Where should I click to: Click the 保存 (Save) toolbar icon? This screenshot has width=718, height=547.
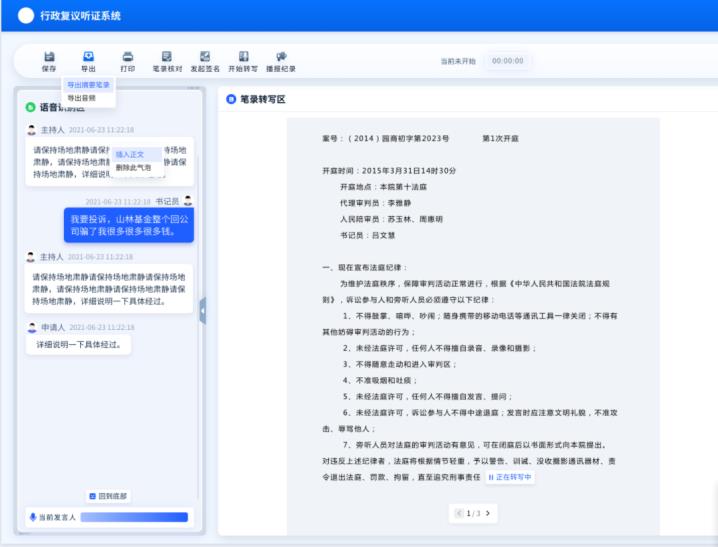tap(49, 61)
